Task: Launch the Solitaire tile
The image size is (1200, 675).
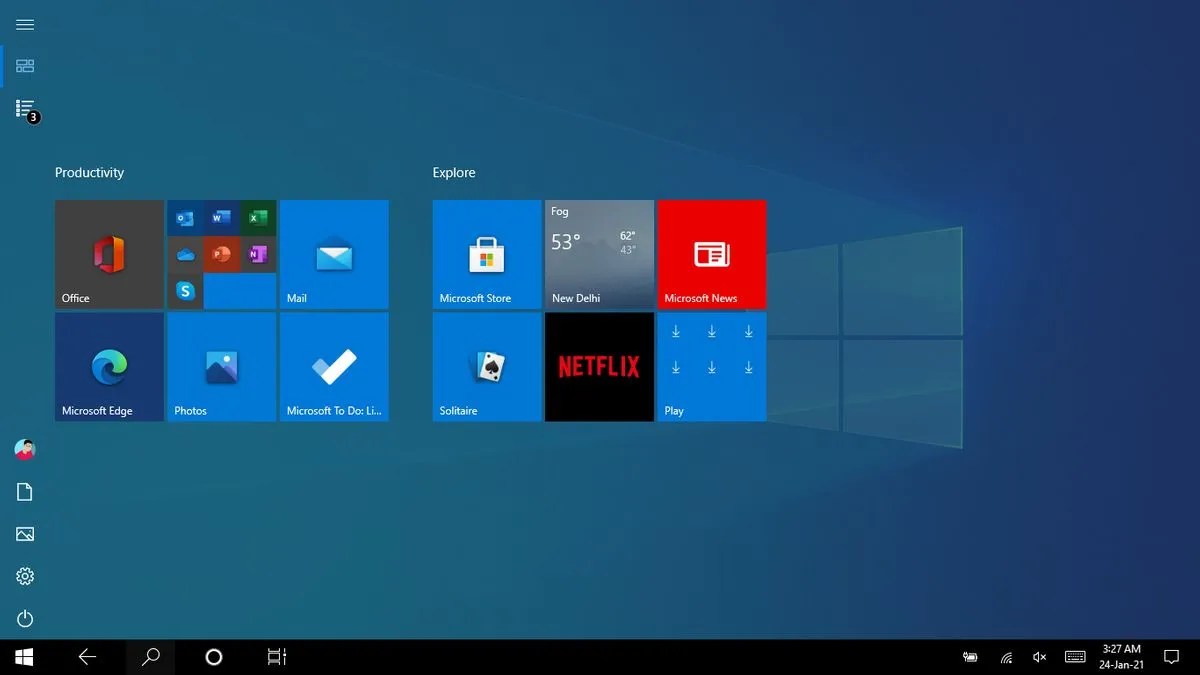Action: point(486,366)
